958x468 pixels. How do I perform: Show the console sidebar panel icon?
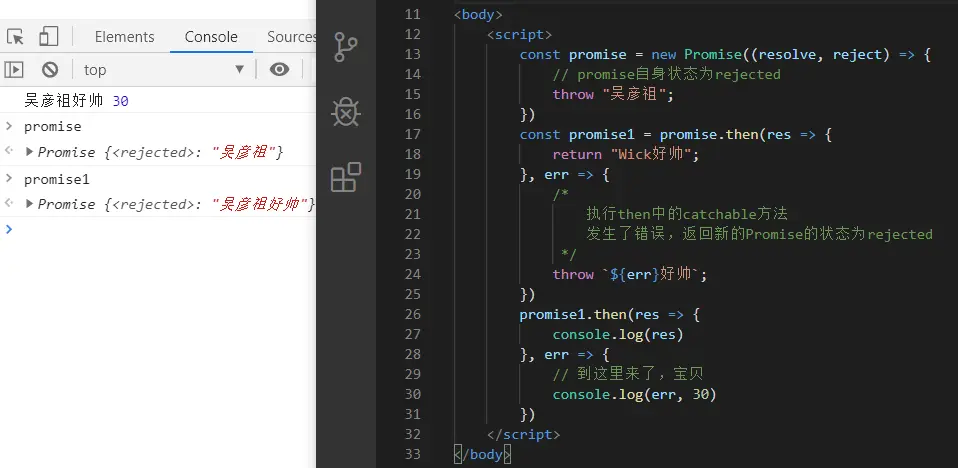pyautogui.click(x=14, y=70)
